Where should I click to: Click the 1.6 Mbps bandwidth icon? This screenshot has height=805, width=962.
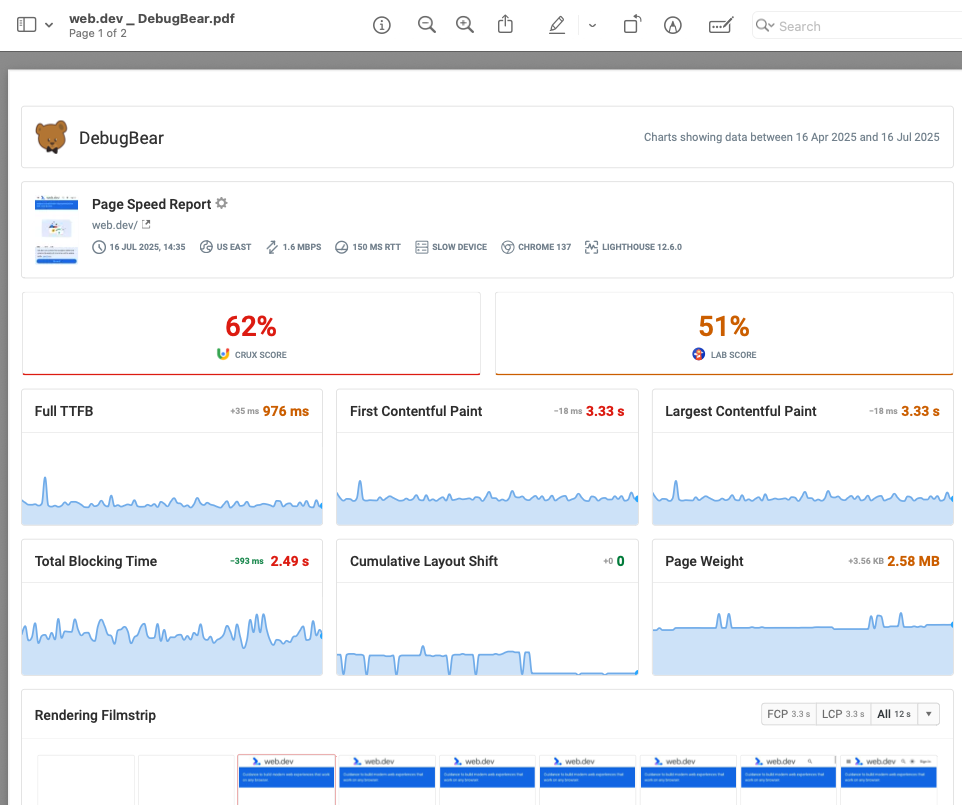(272, 247)
